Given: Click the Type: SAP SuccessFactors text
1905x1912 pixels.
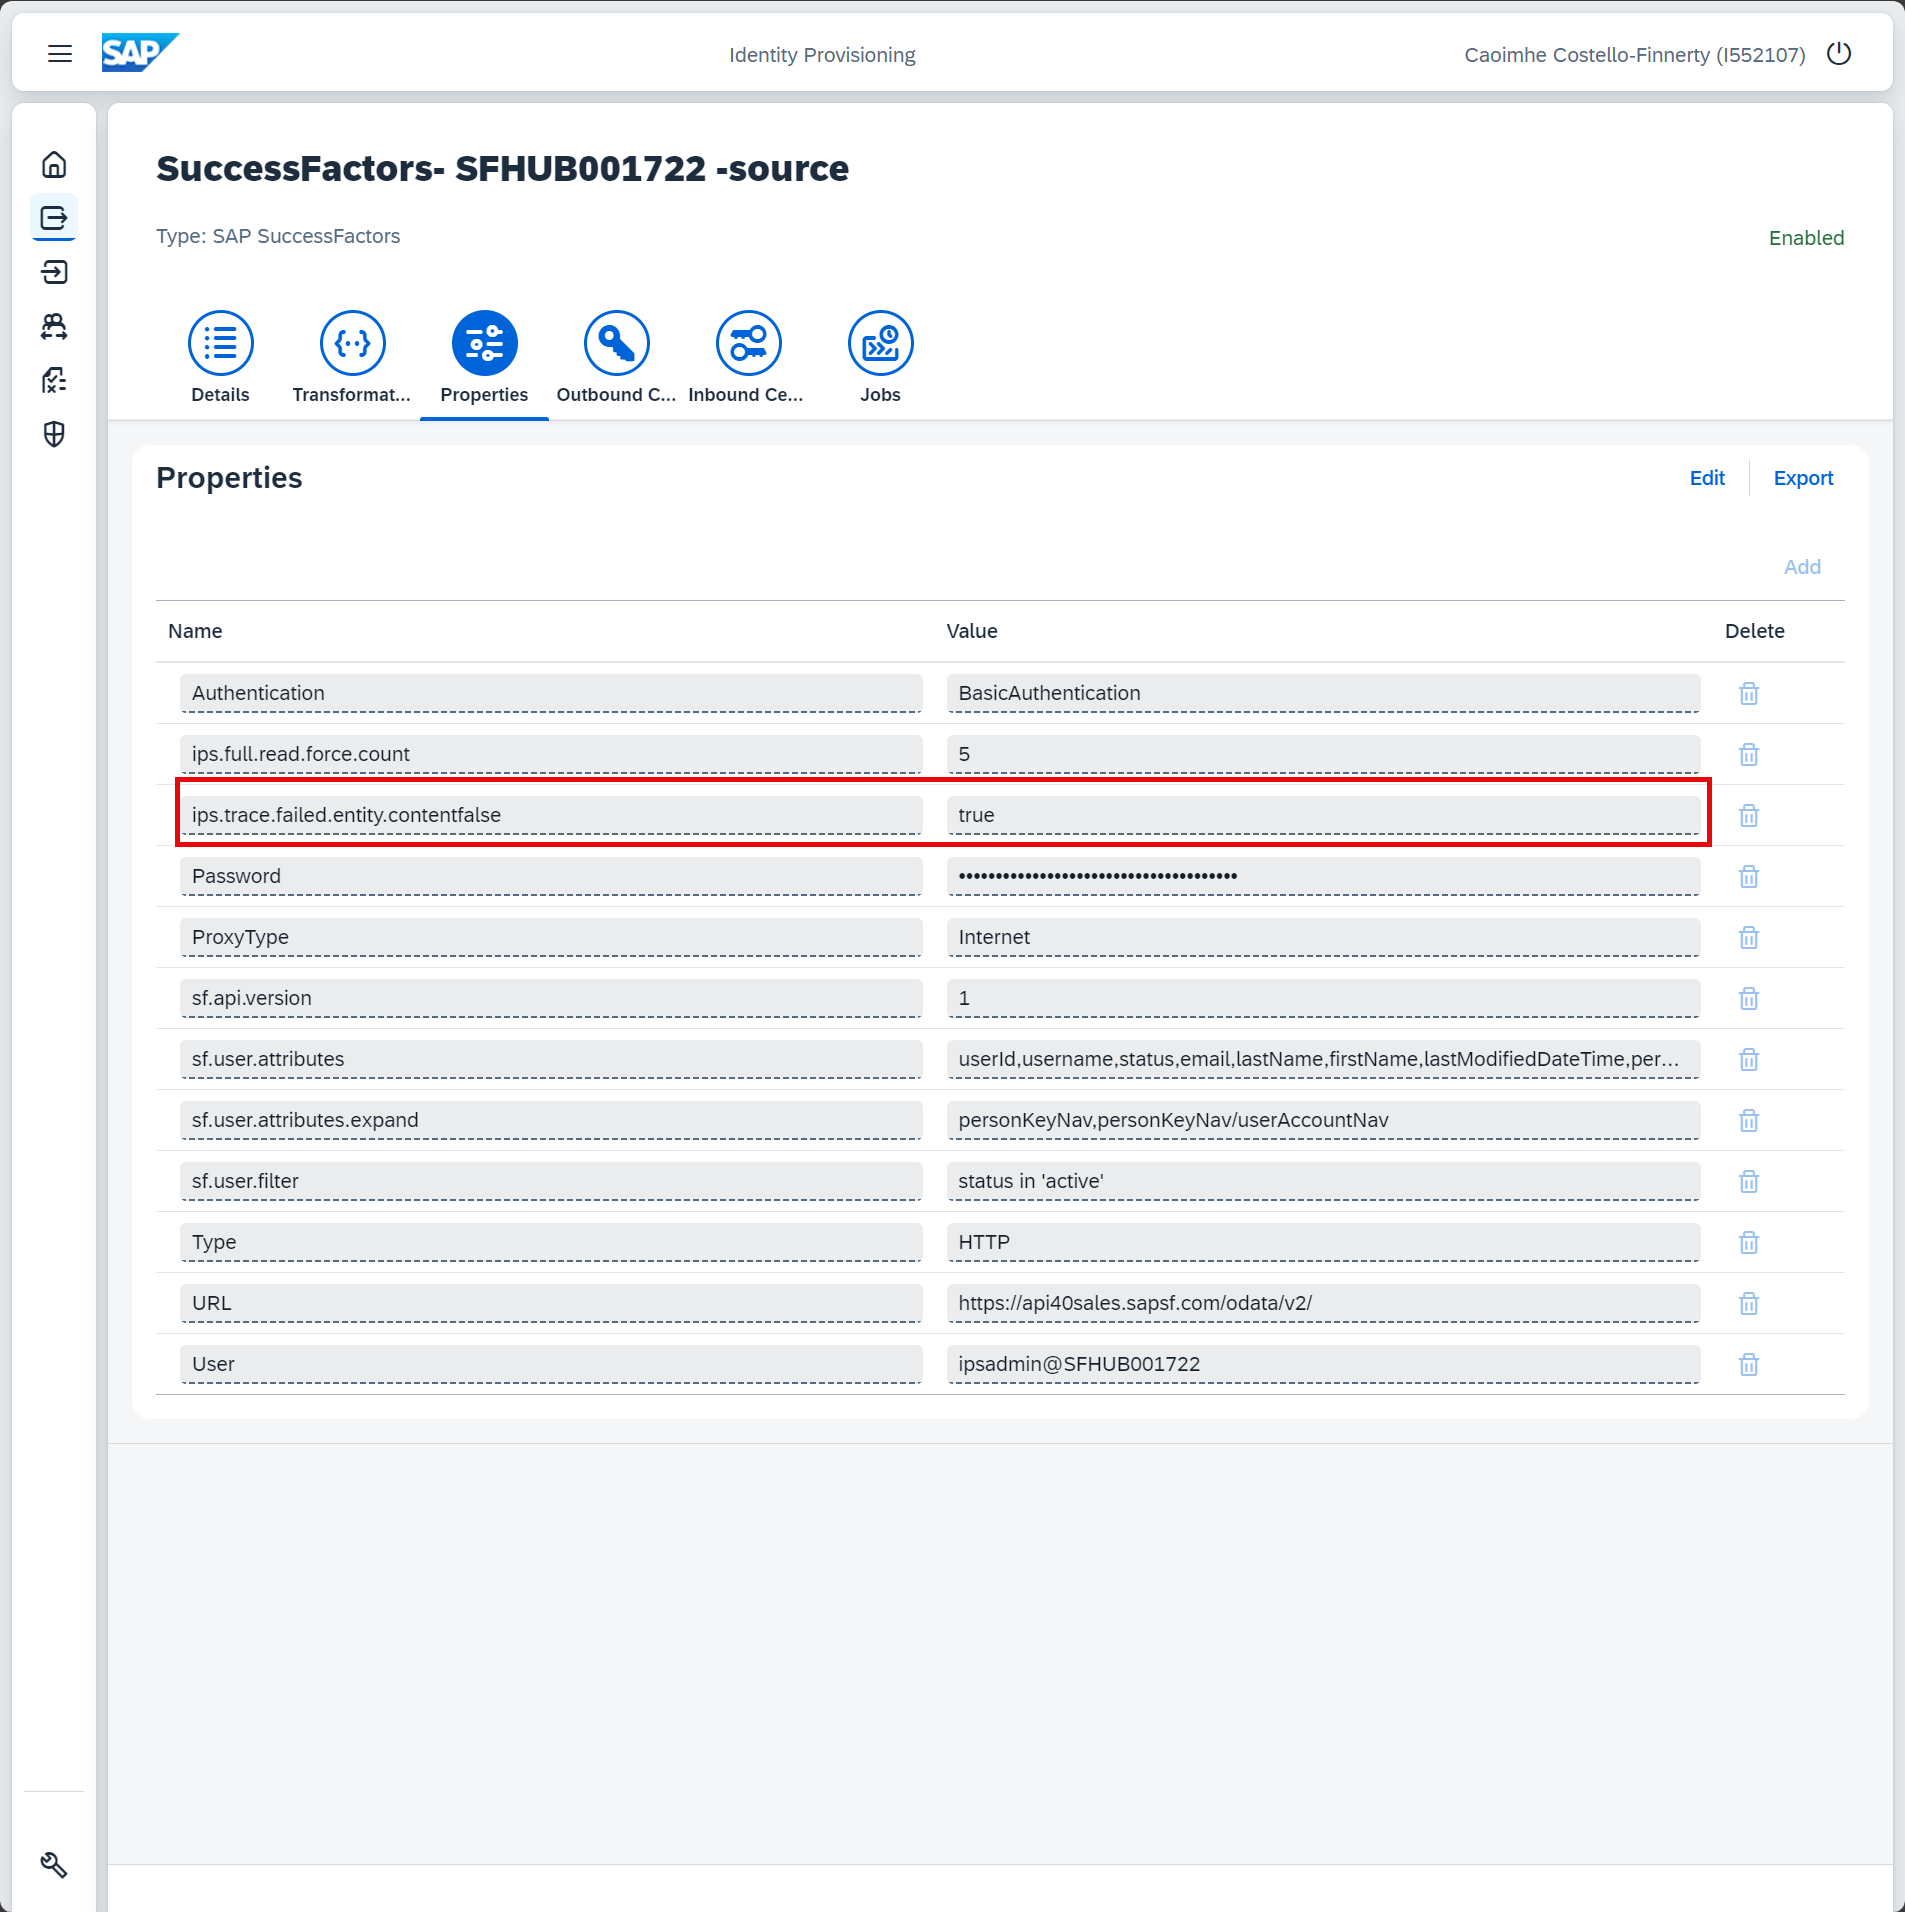Looking at the screenshot, I should point(278,236).
